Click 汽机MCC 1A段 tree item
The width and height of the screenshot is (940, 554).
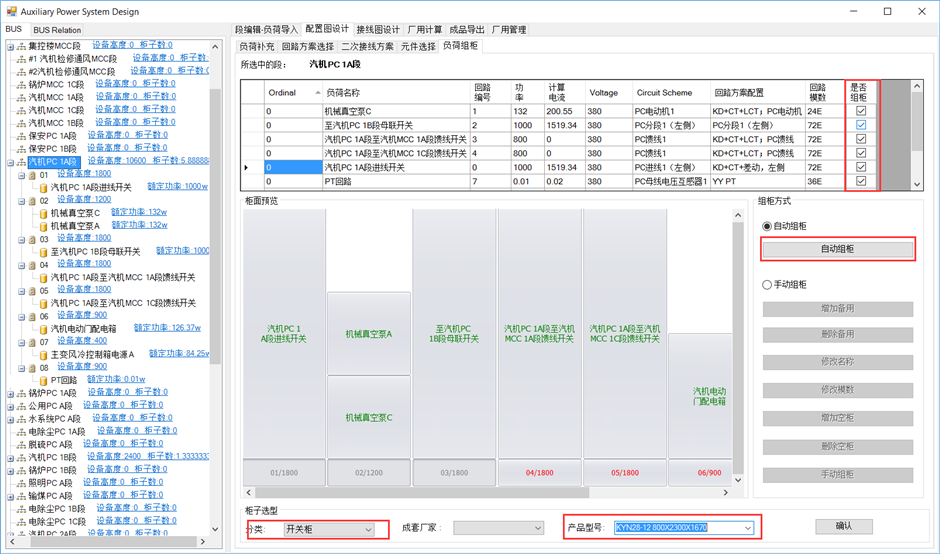(x=56, y=98)
